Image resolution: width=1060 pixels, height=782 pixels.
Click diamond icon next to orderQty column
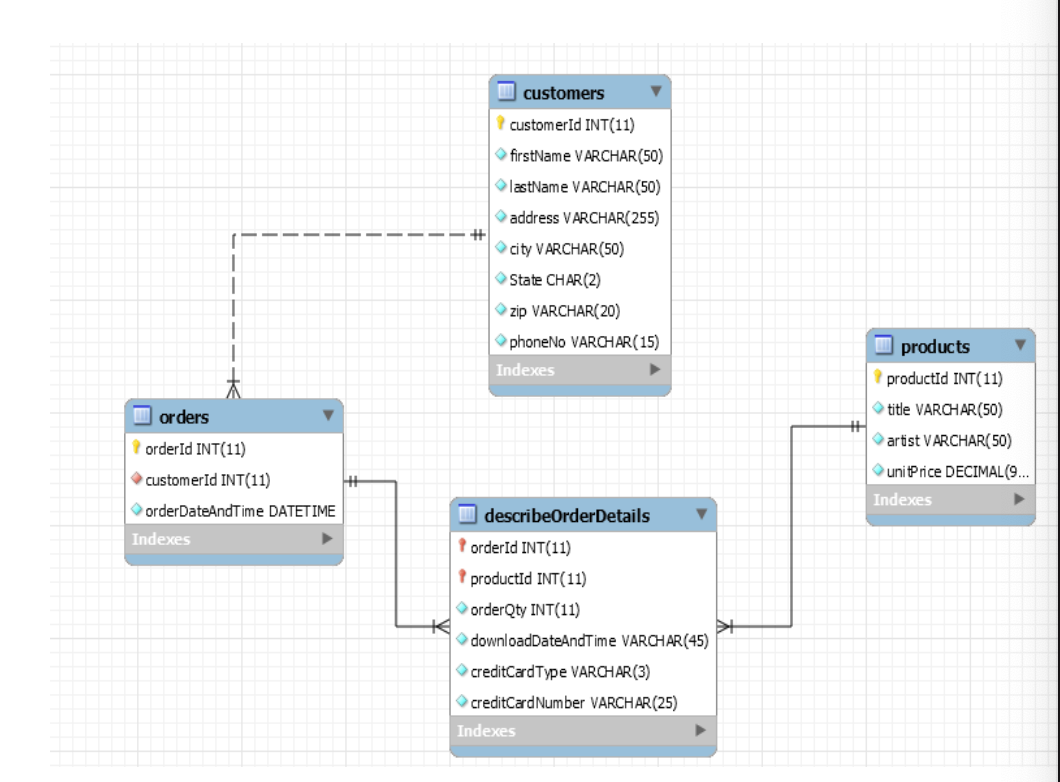[462, 608]
